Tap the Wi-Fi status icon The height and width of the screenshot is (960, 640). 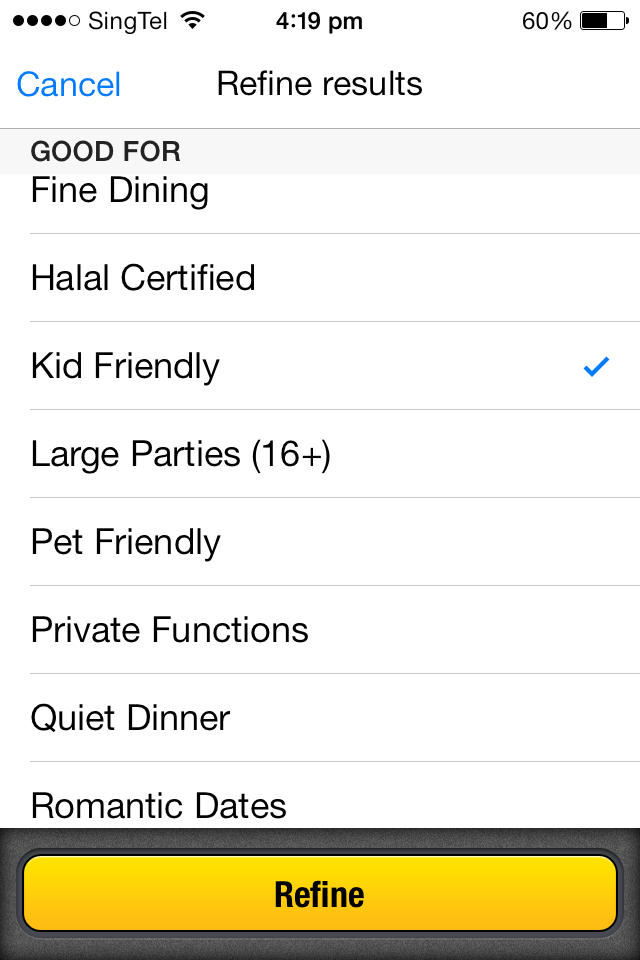click(x=193, y=21)
